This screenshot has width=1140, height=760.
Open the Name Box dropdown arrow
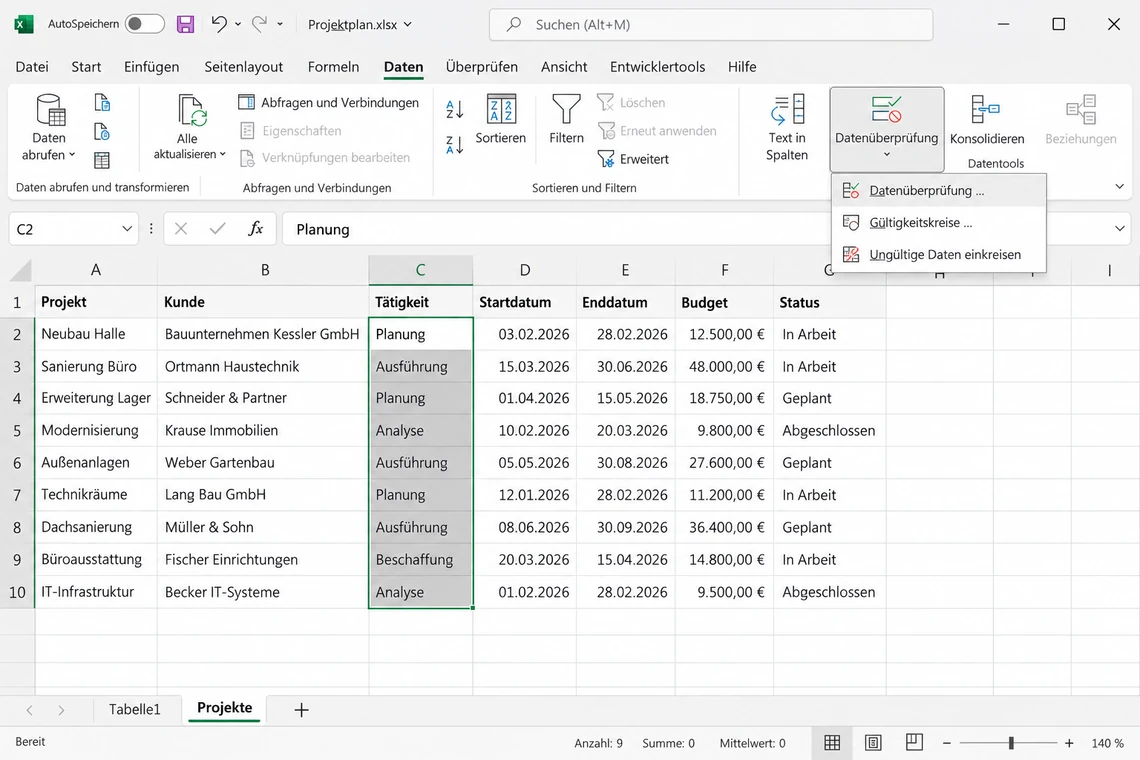[x=127, y=229]
